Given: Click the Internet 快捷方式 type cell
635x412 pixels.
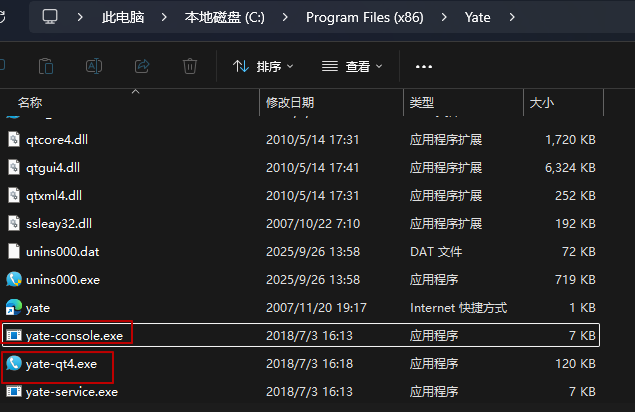Looking at the screenshot, I should click(458, 308).
